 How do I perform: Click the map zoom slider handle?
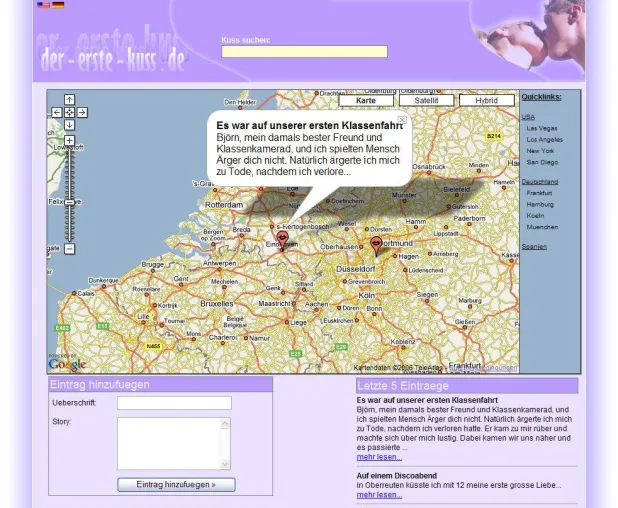[x=69, y=202]
